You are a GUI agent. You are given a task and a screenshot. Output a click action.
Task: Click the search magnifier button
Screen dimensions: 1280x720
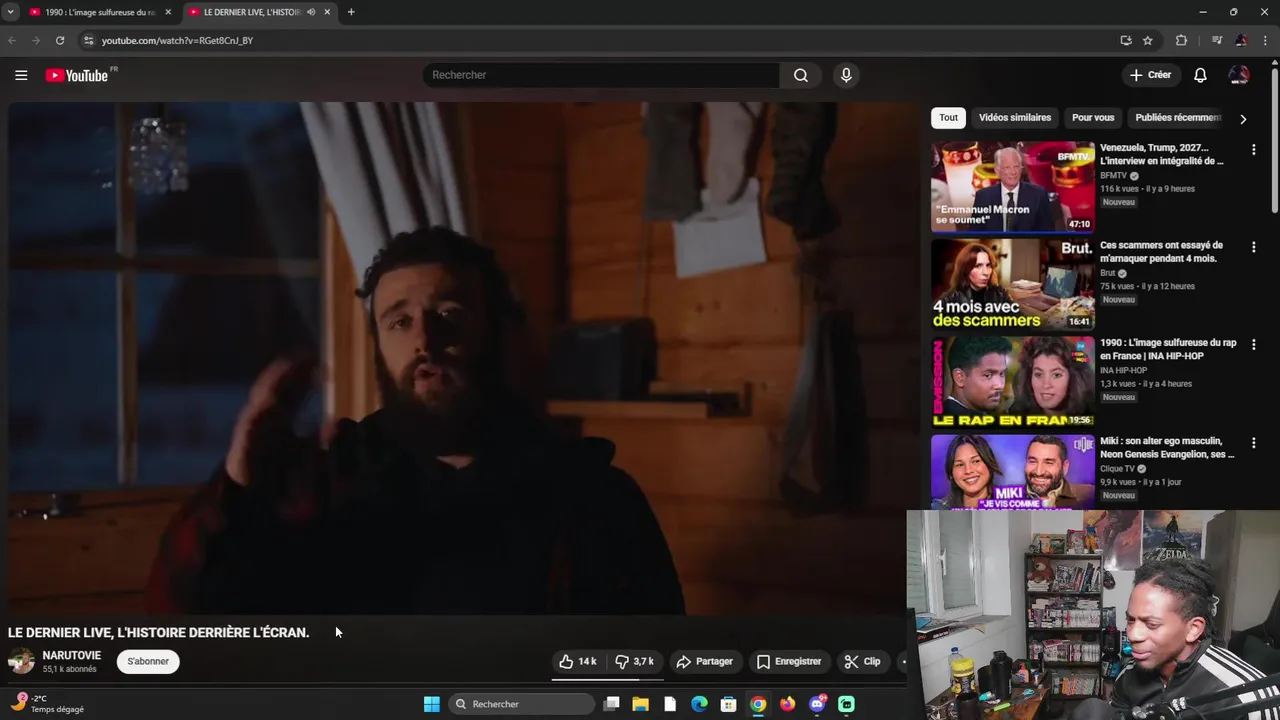pyautogui.click(x=800, y=75)
